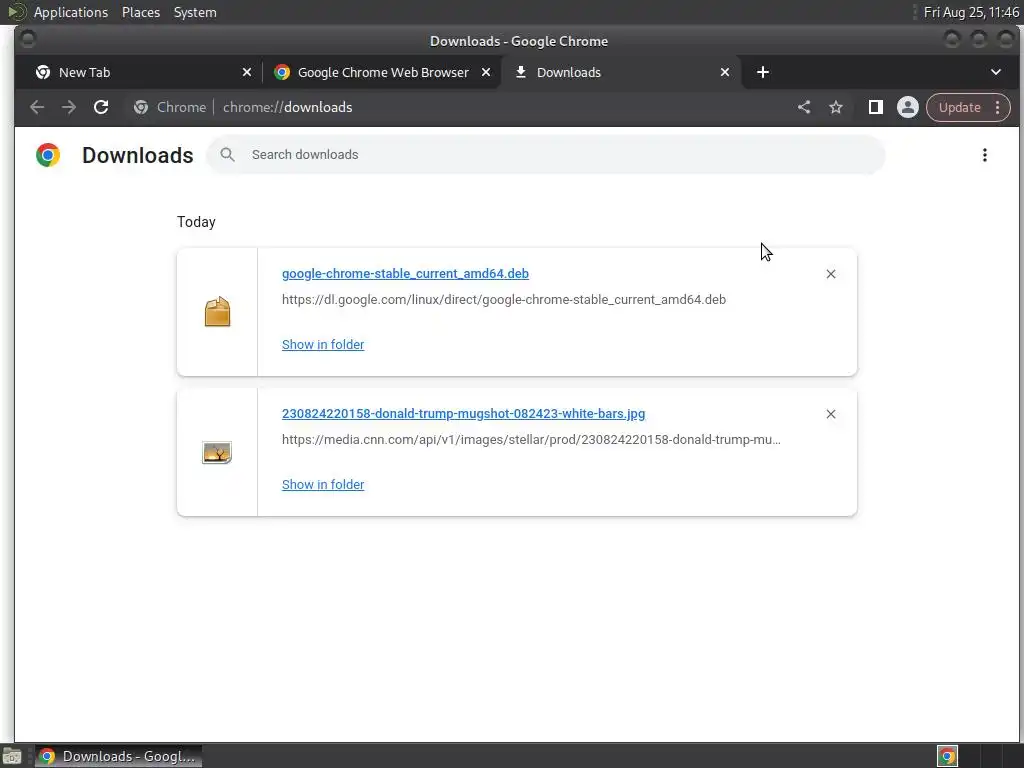Click the https://dl.google.com source URL text
This screenshot has height=768, width=1024.
504,299
